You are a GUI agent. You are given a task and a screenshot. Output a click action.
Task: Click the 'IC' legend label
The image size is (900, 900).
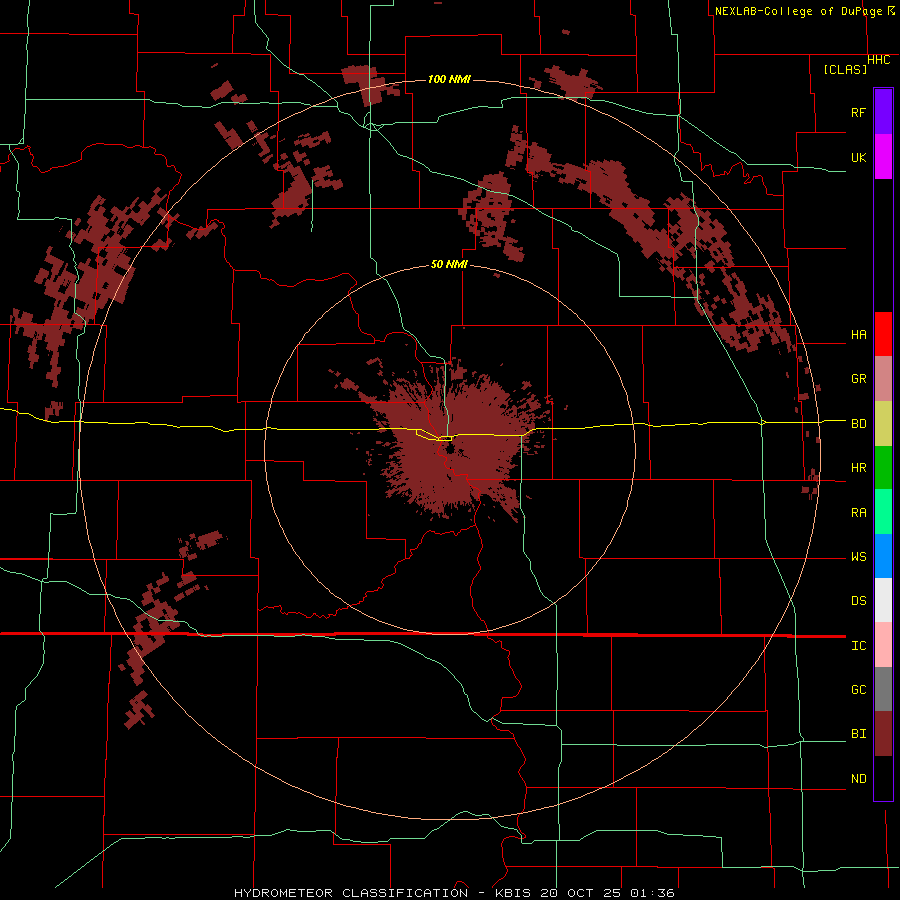[858, 646]
